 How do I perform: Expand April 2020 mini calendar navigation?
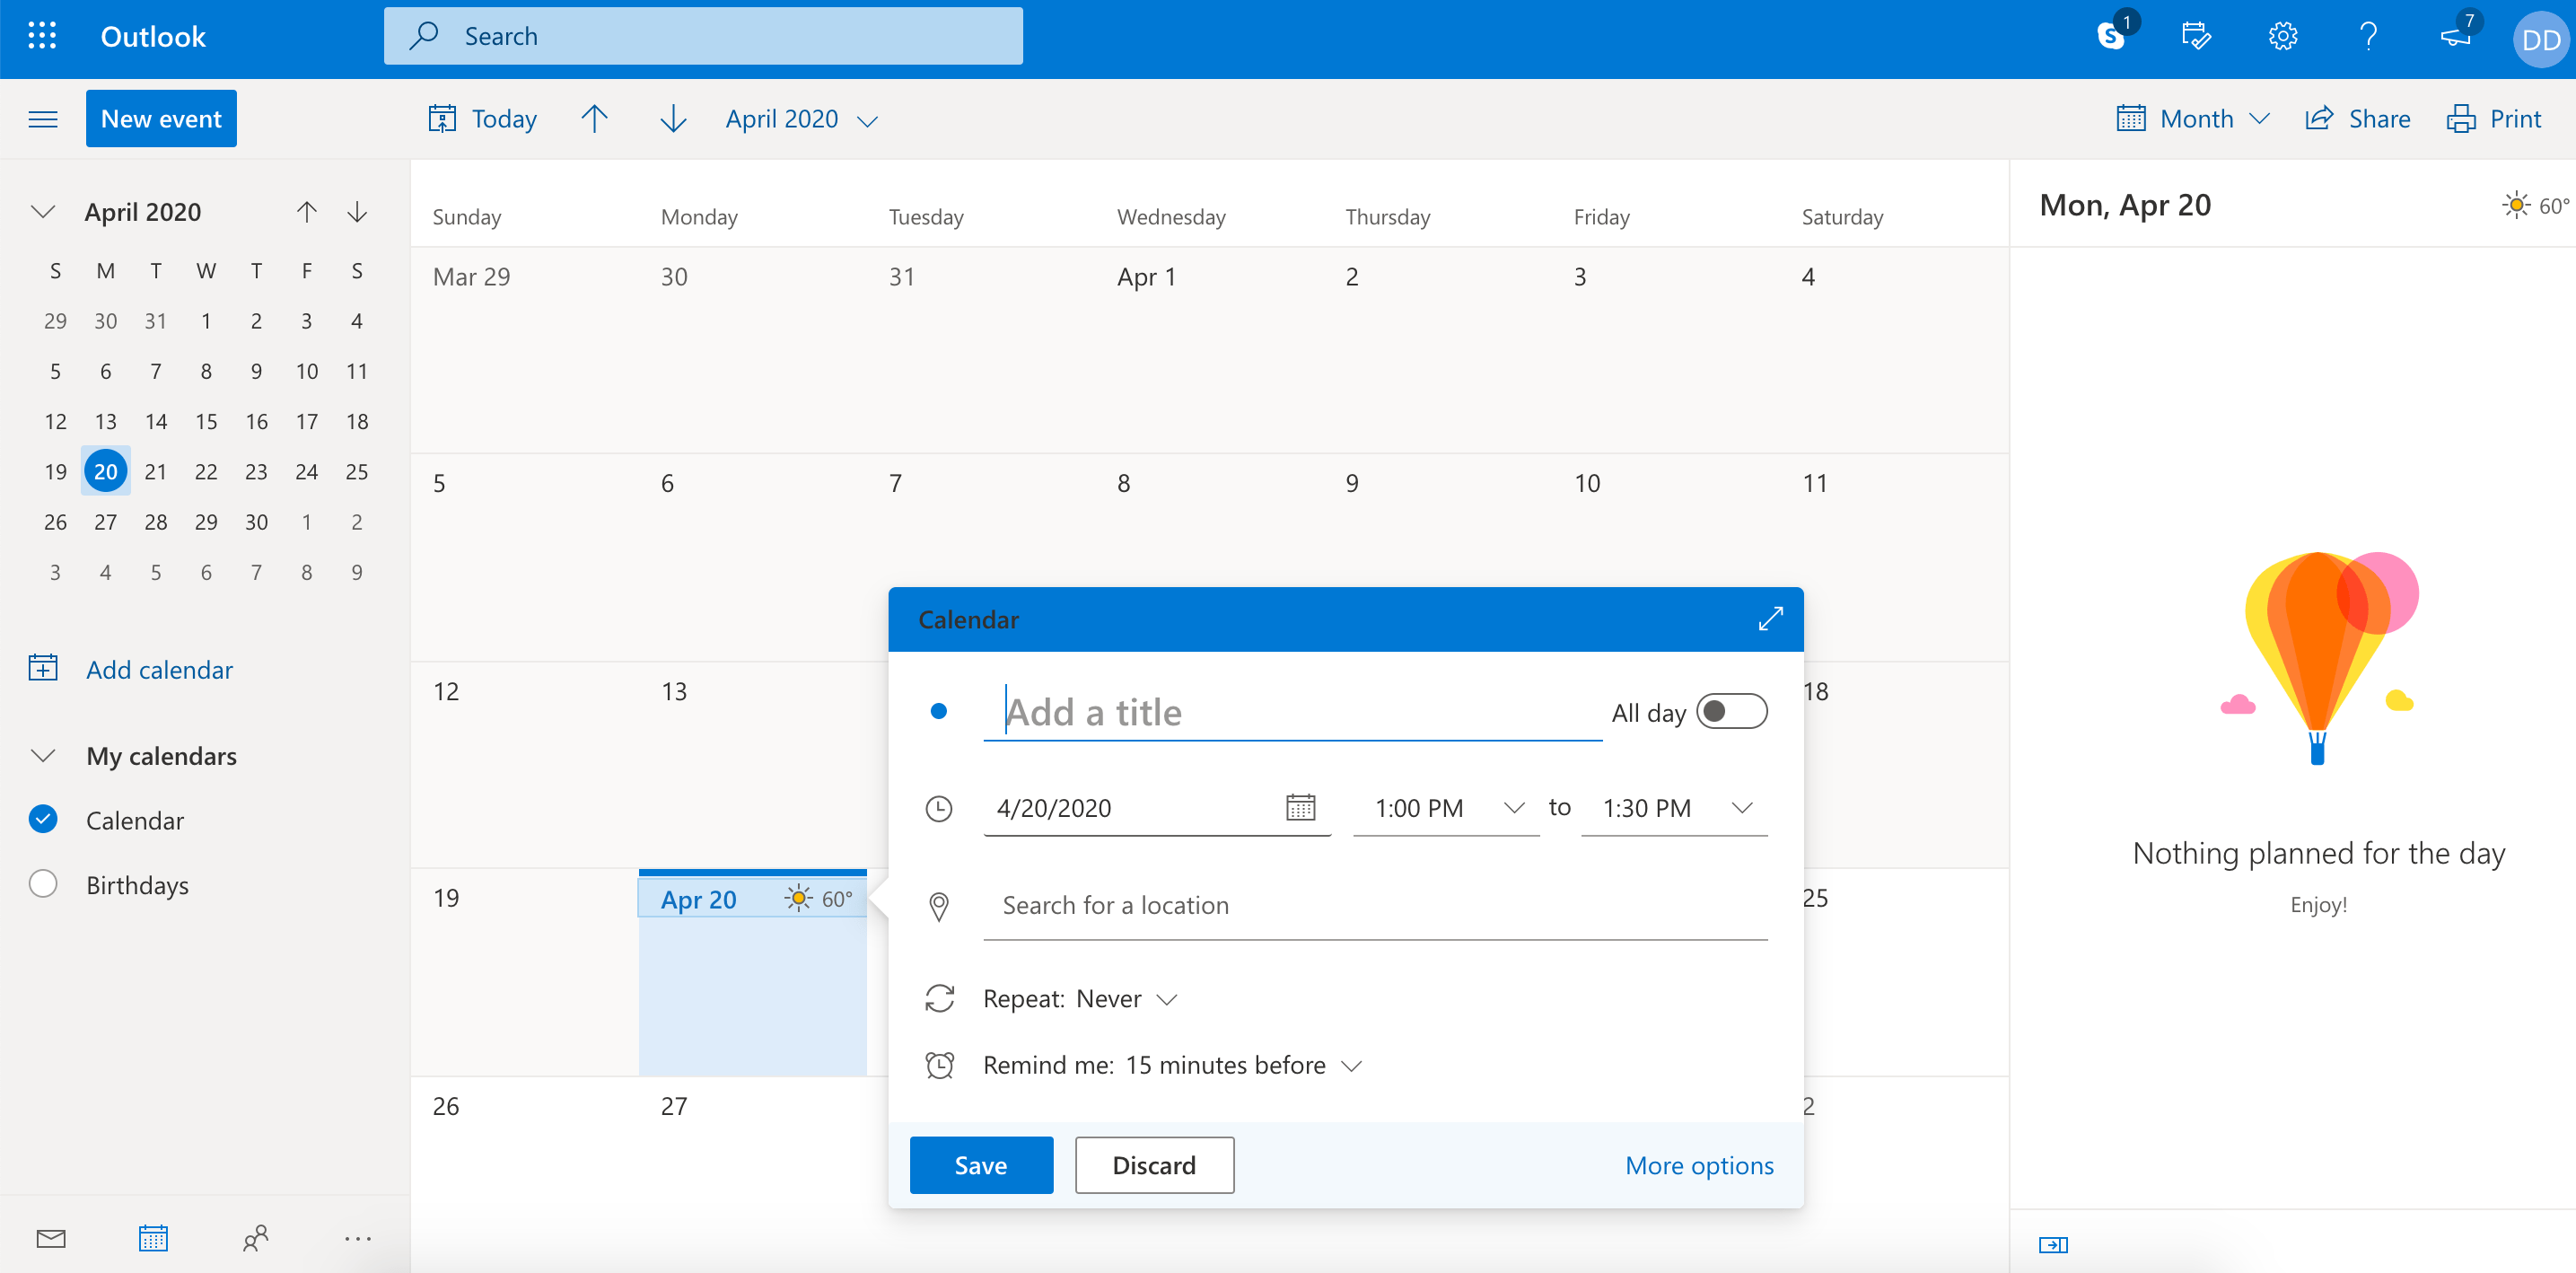coord(43,210)
